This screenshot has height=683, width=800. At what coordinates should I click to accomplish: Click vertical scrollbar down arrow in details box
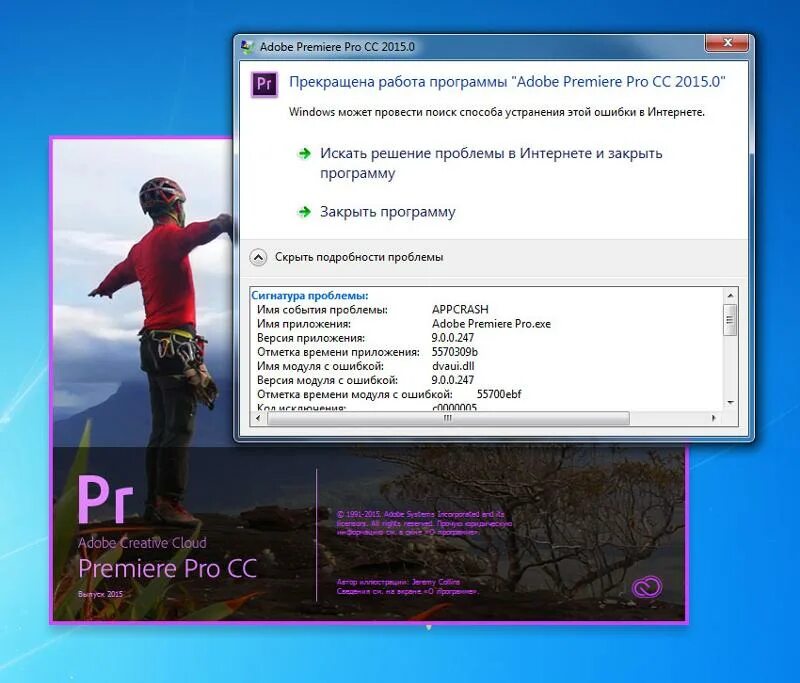[x=730, y=403]
